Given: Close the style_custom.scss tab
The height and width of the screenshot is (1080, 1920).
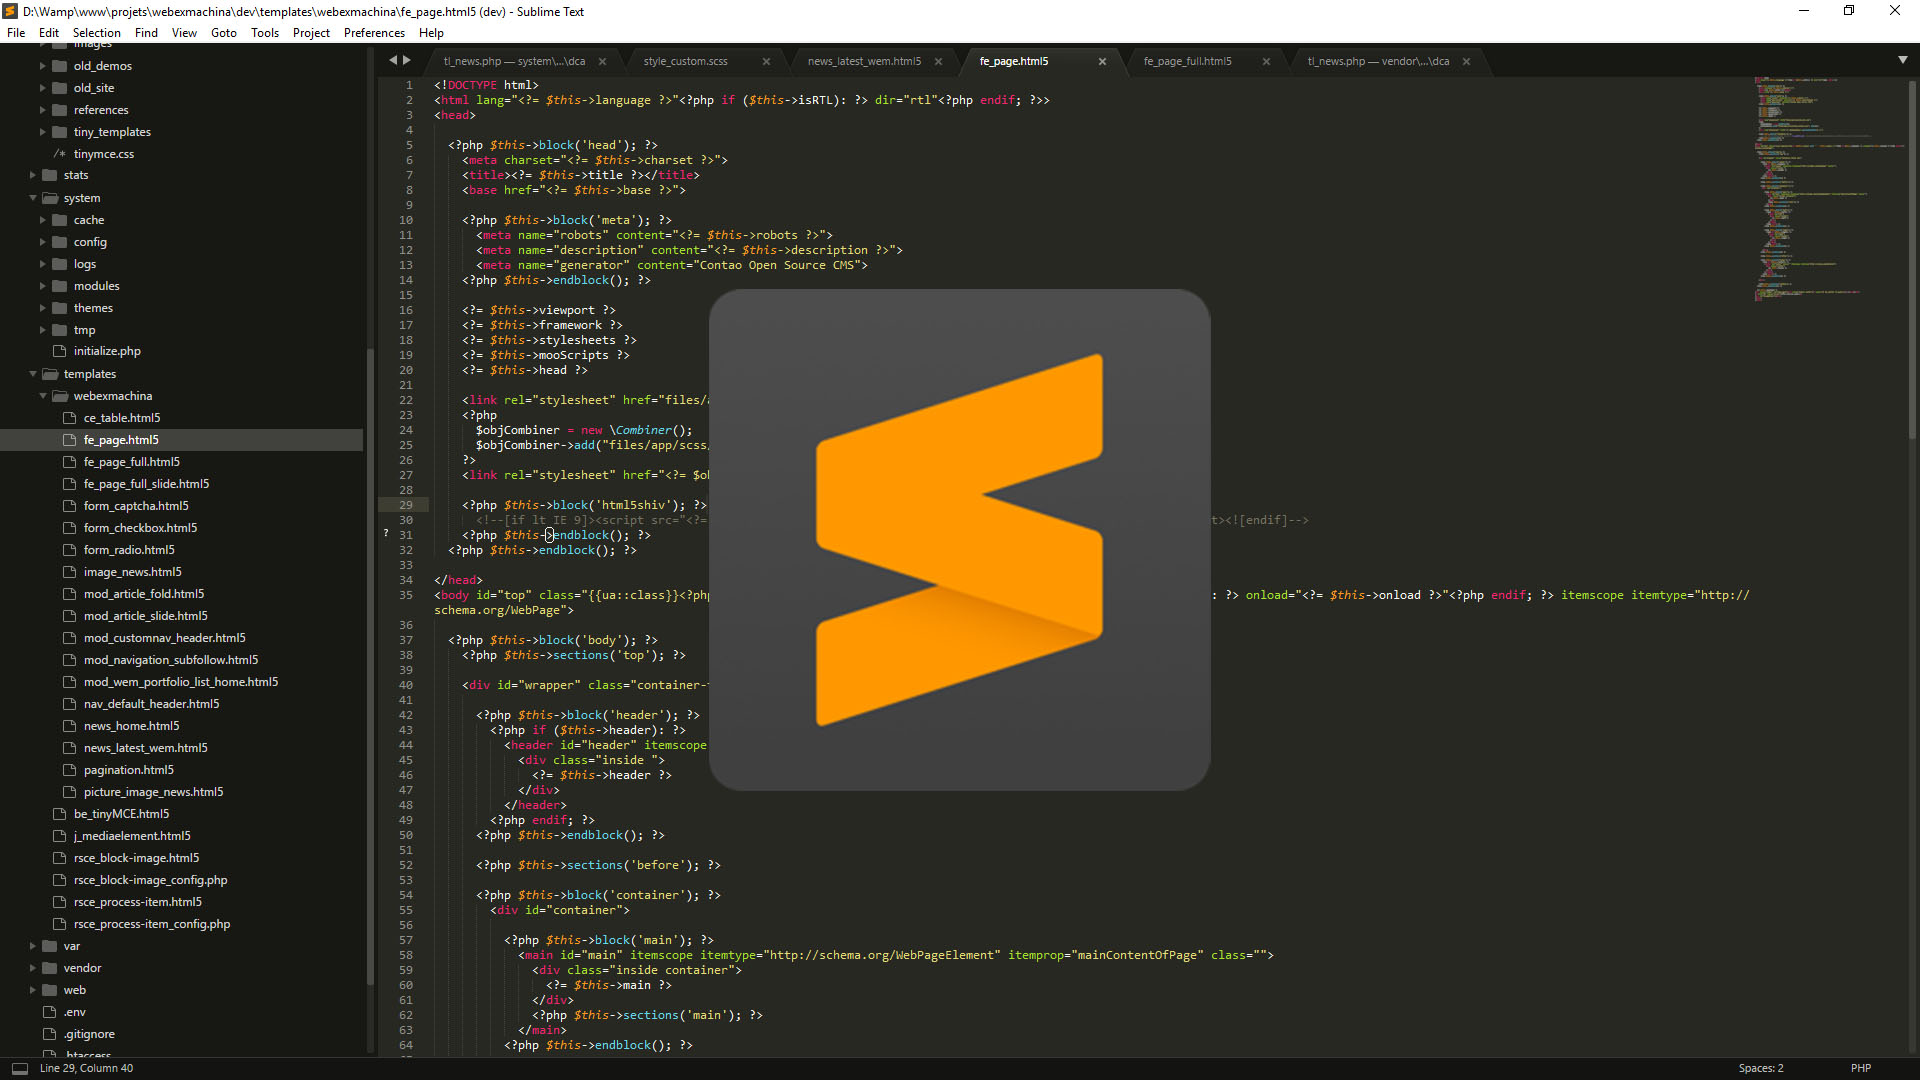Looking at the screenshot, I should tap(766, 61).
